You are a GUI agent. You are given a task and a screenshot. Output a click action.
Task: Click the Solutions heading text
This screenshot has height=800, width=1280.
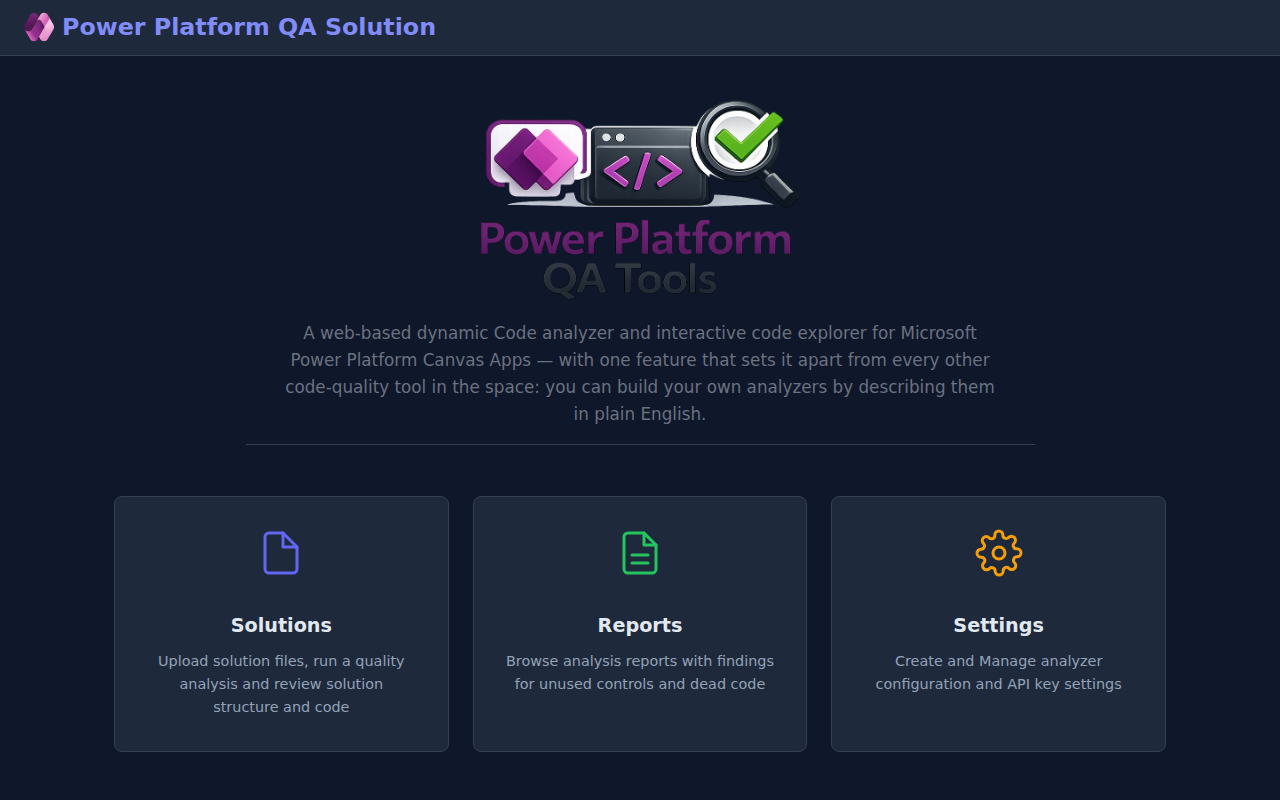pyautogui.click(x=281, y=624)
